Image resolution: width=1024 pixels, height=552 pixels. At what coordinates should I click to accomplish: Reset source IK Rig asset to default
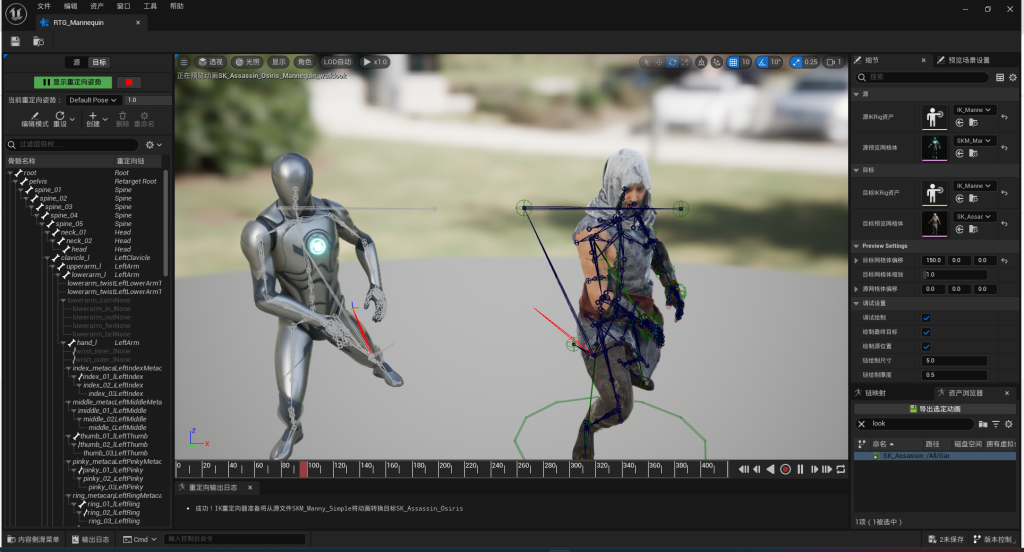tap(1004, 117)
